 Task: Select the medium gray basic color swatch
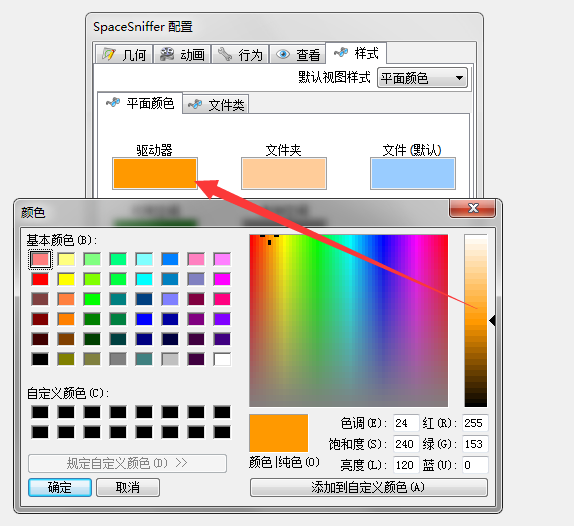point(118,359)
